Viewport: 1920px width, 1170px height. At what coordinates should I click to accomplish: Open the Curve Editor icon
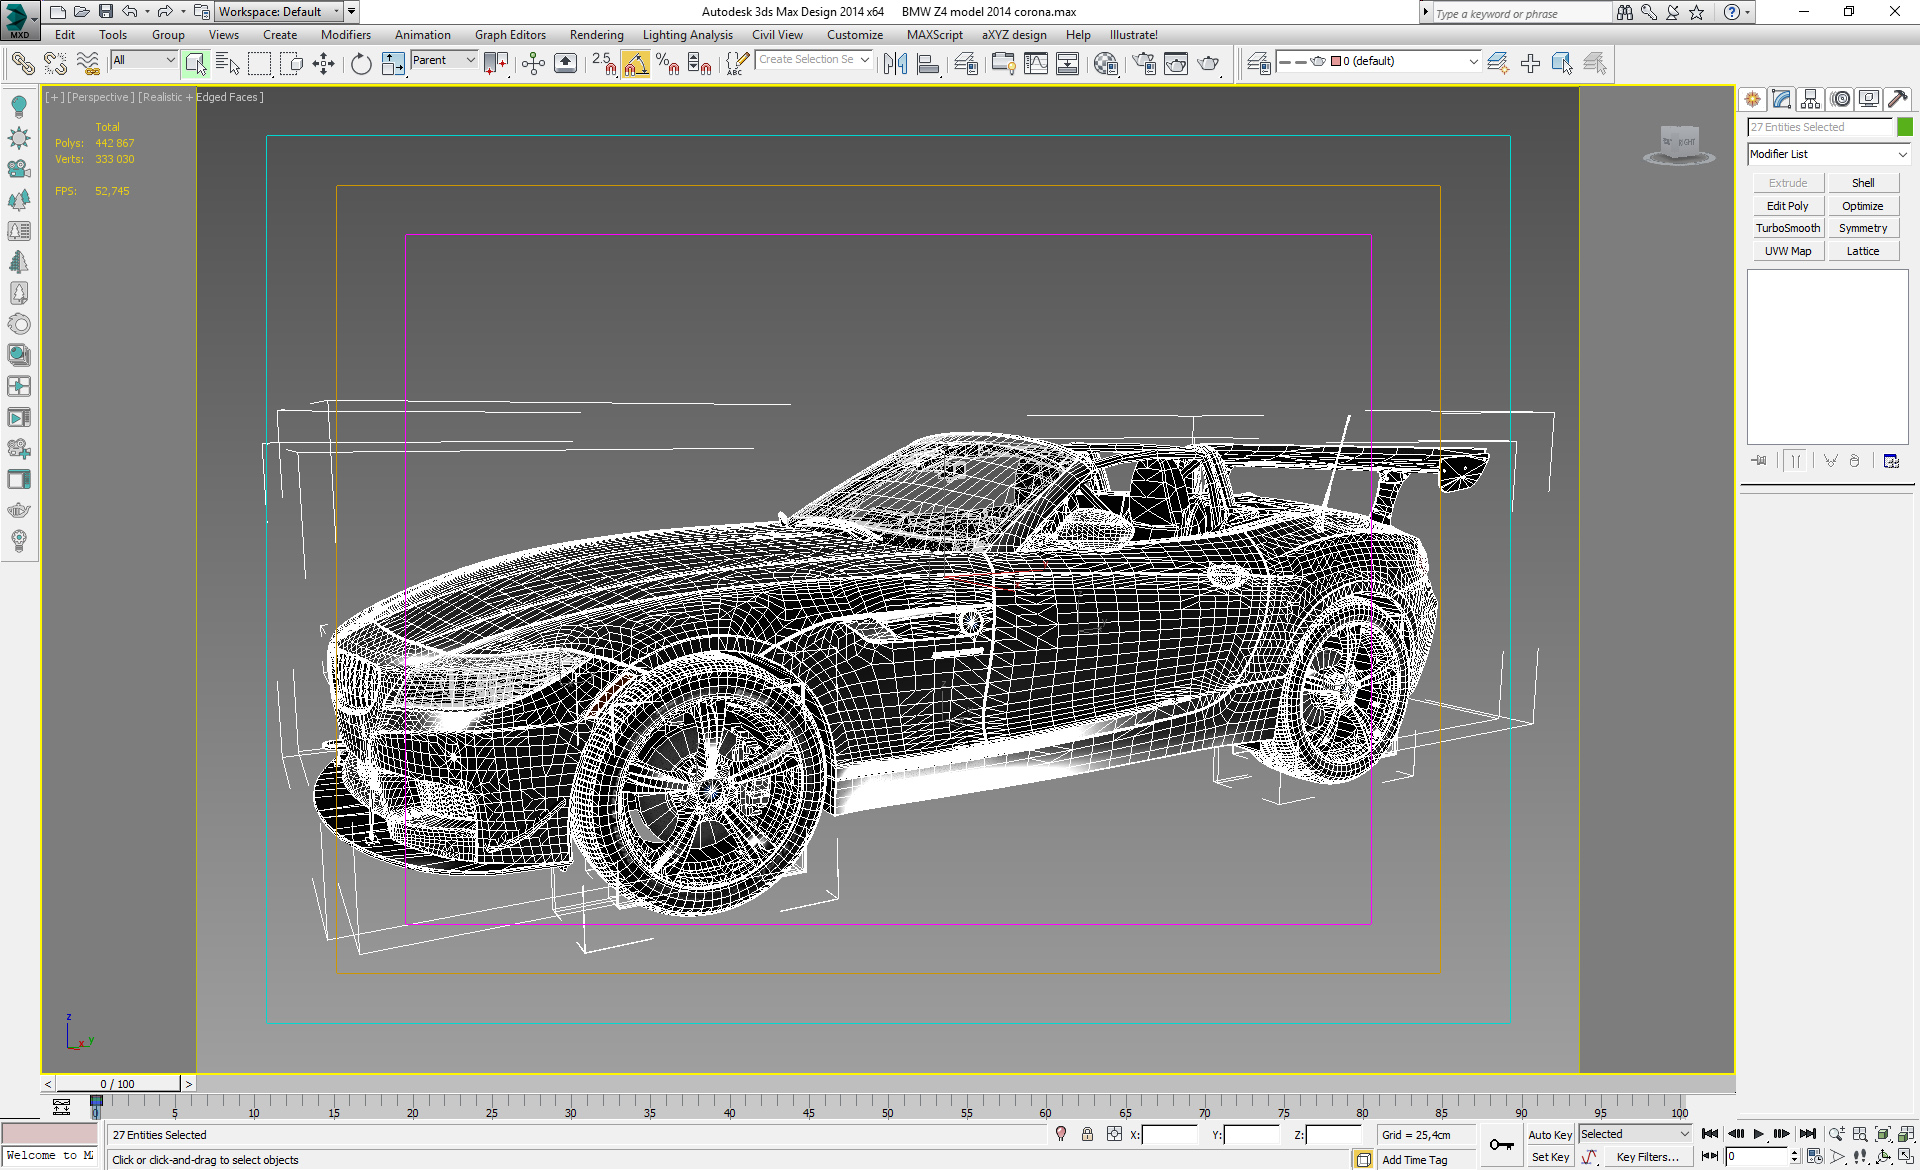pyautogui.click(x=1036, y=64)
